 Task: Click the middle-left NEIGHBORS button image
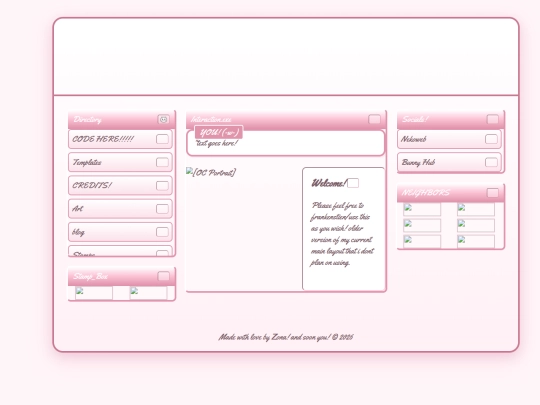coord(422,226)
